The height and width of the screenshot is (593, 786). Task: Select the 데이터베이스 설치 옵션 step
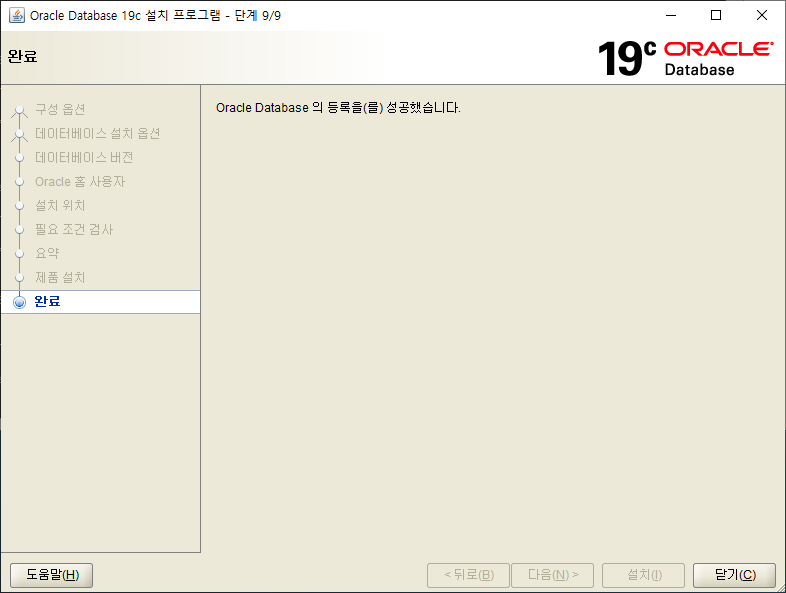tap(98, 133)
